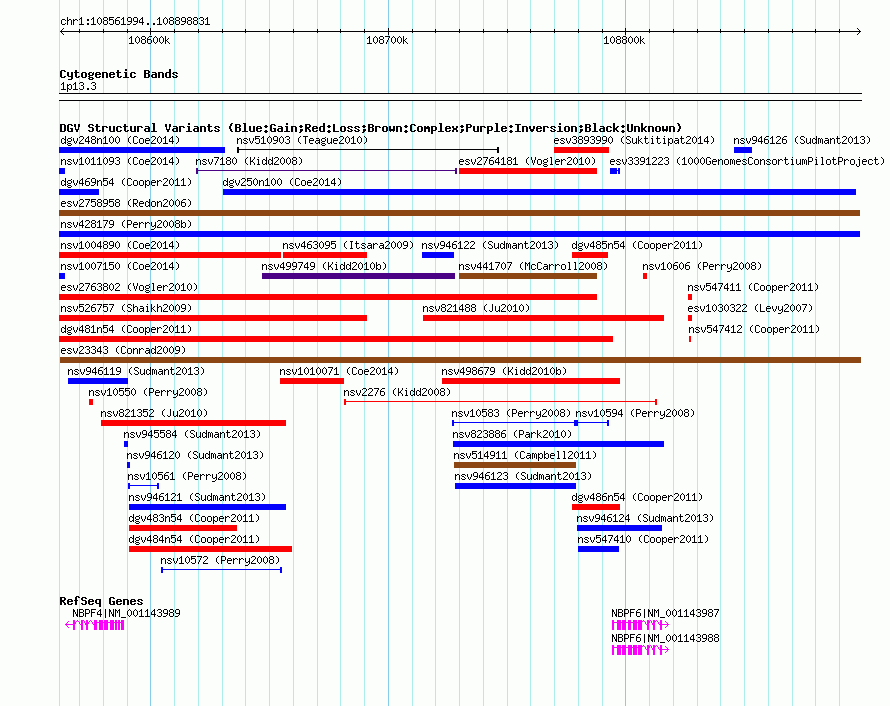Select nsv946123 (Sudmant2013) label
Screen dimensions: 890x706
[x=523, y=476]
